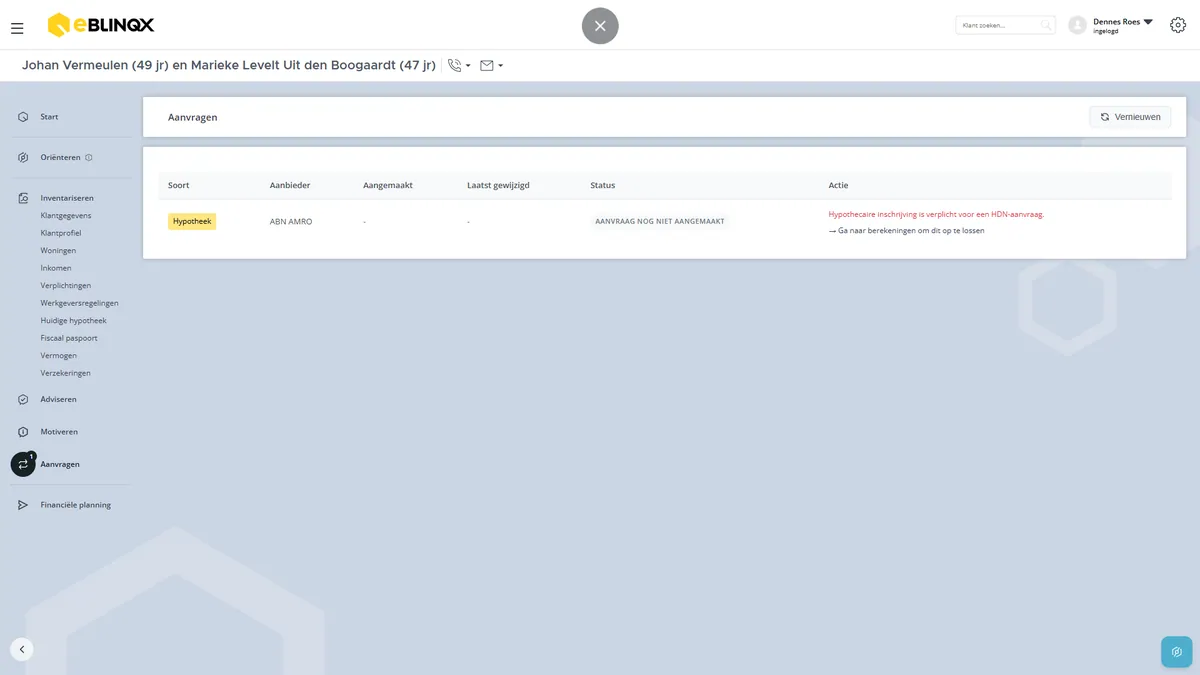Click the 'Laatst gewijzigd' column header
The image size is (1200, 675).
(x=499, y=185)
